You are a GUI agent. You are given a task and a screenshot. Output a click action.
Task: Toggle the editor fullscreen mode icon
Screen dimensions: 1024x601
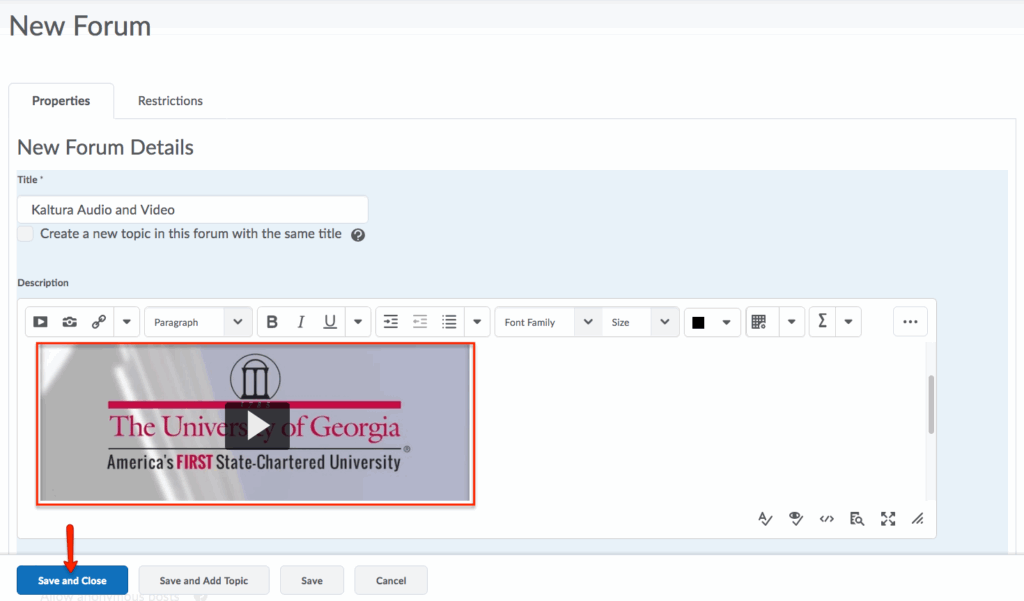click(x=887, y=518)
